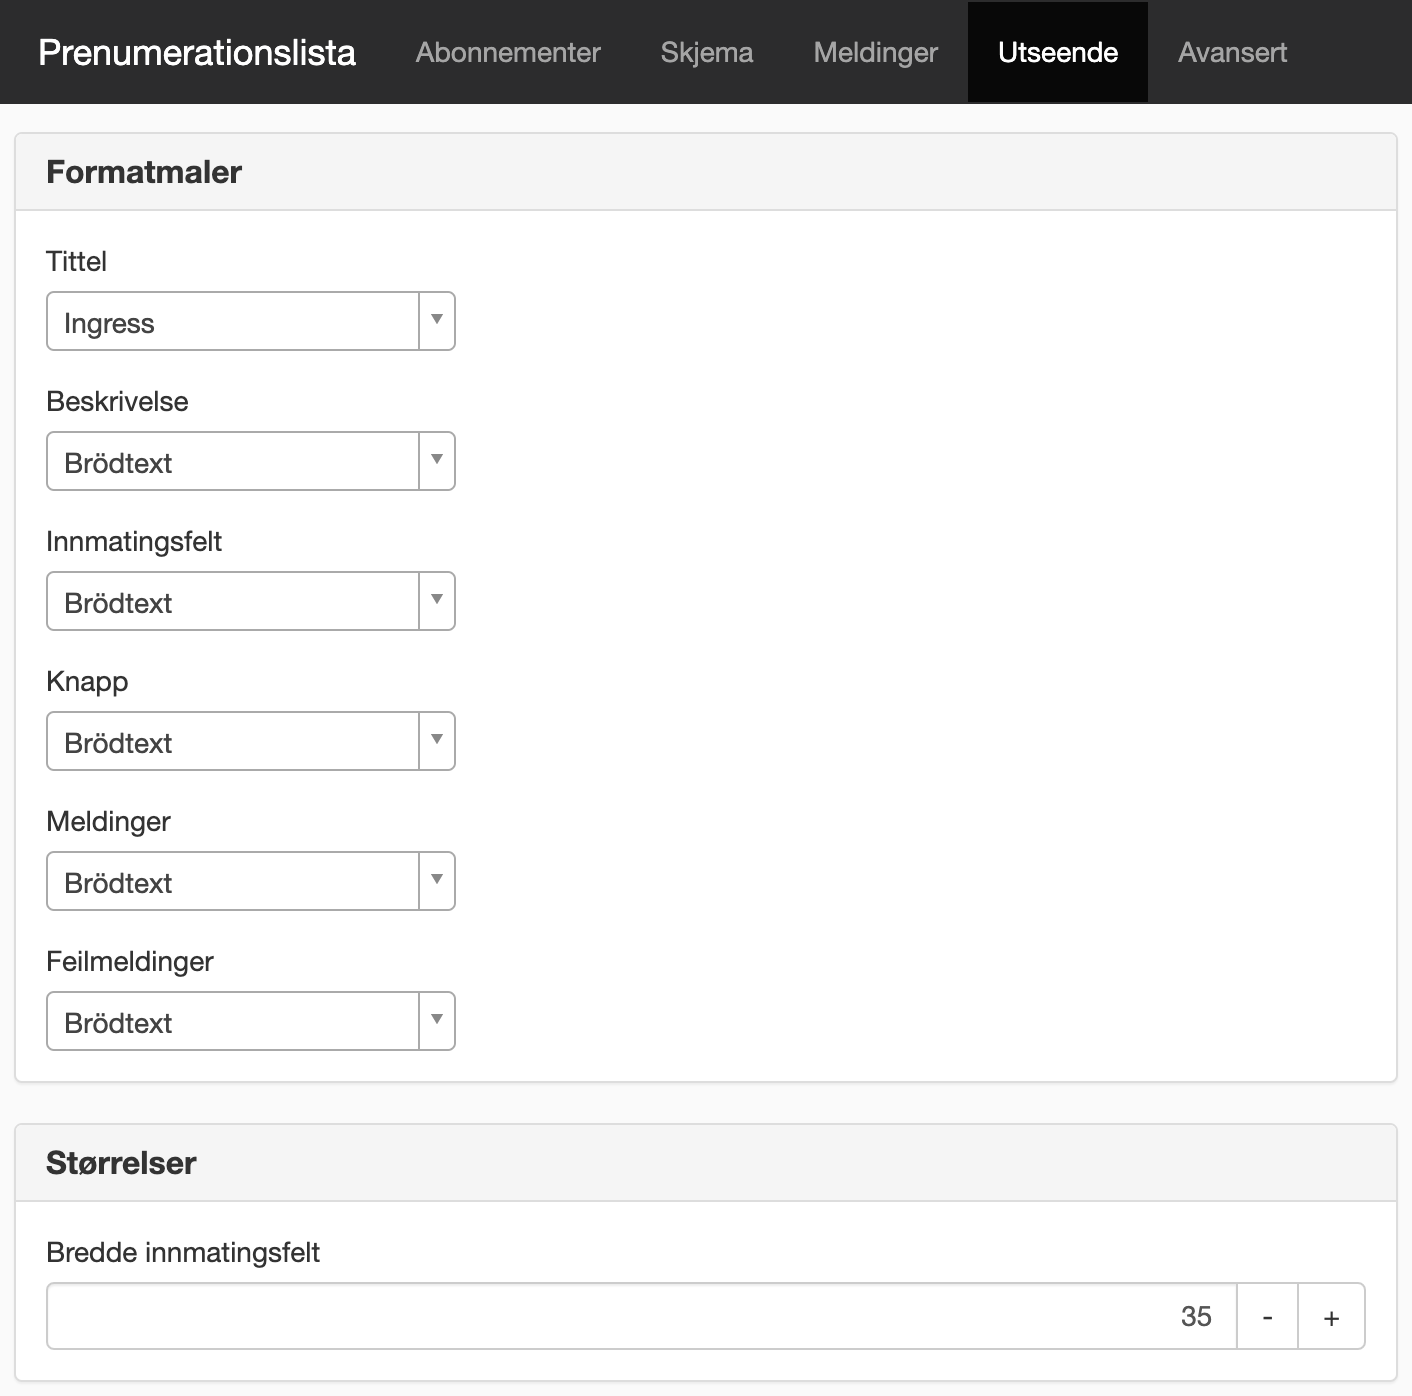Click the Bredde innmatingsfelt label
Viewport: 1412px width, 1396px height.
tap(183, 1252)
